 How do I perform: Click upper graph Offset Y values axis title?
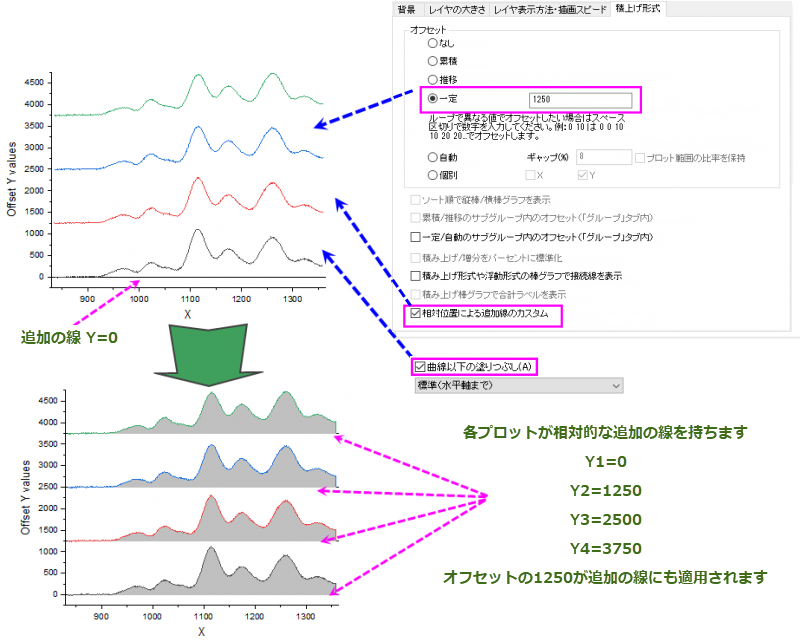(12, 179)
